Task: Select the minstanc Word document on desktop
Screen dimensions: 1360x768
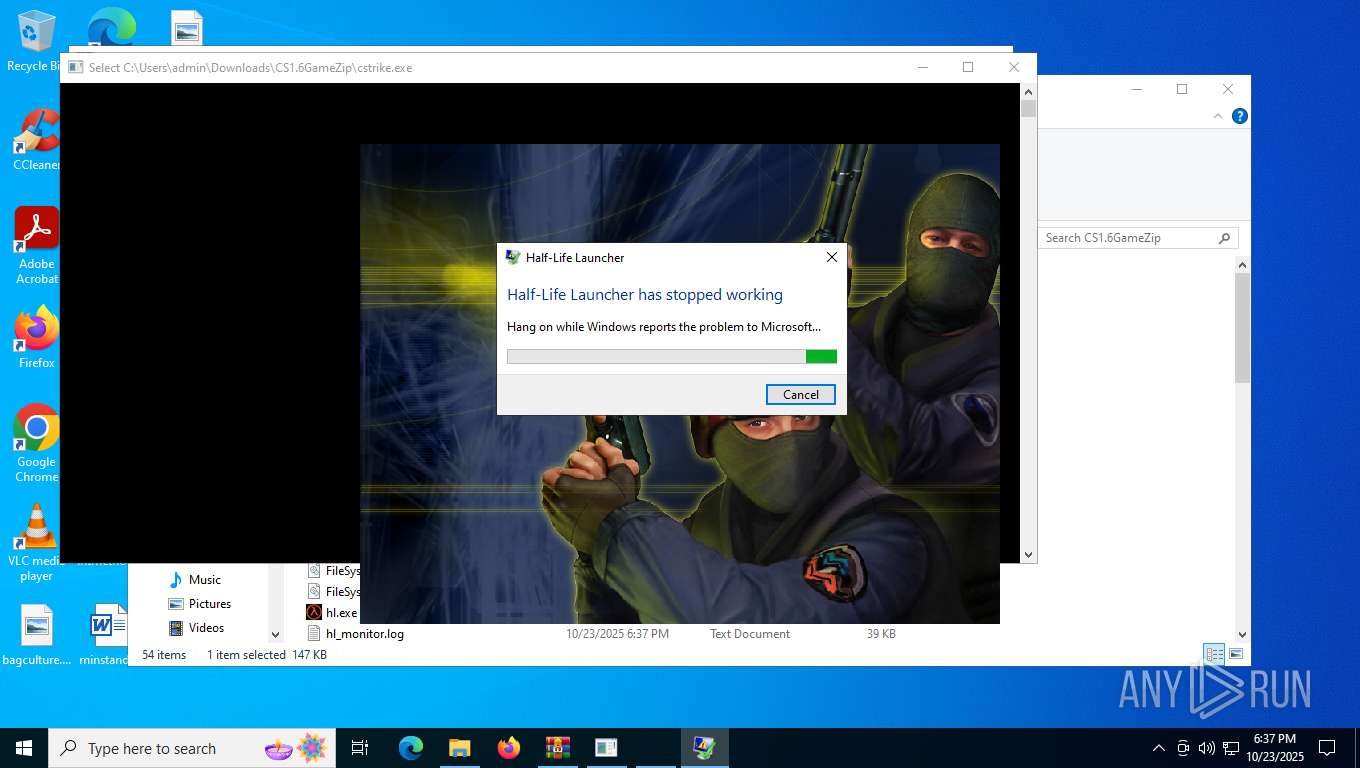Action: 105,636
